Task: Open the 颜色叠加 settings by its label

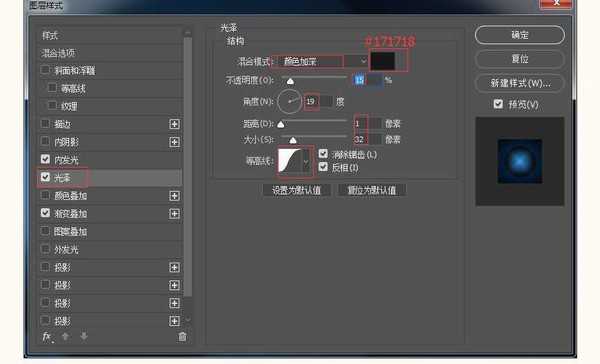Action: pyautogui.click(x=70, y=196)
